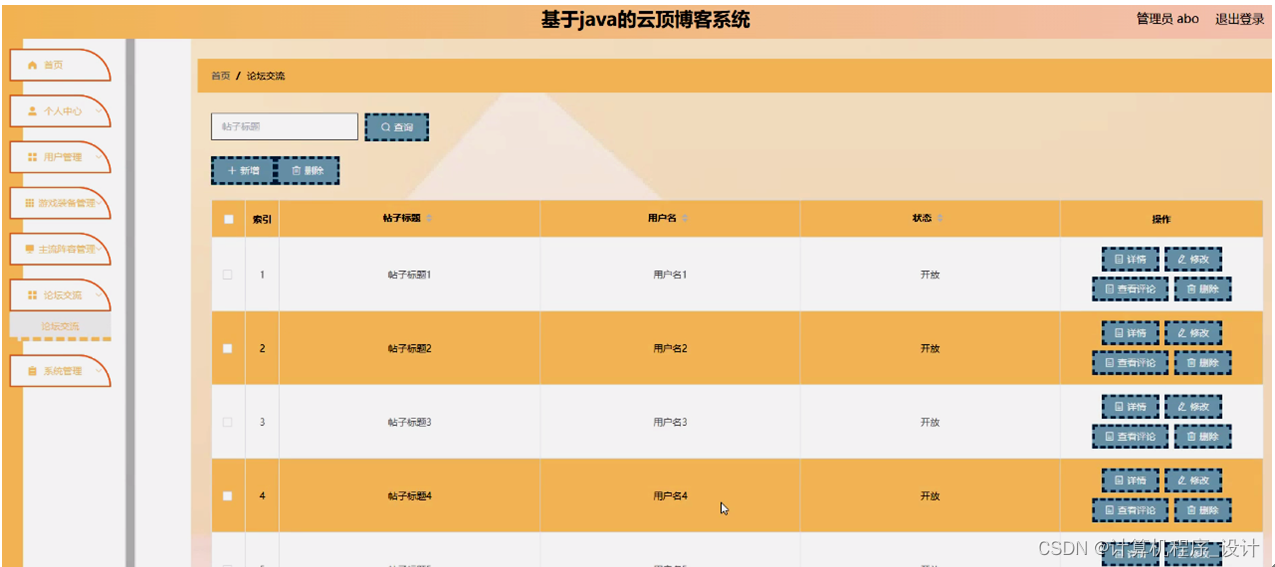This screenshot has height=567, width=1275.
Task: Click the 帖子标题2 cell
Action: [409, 348]
